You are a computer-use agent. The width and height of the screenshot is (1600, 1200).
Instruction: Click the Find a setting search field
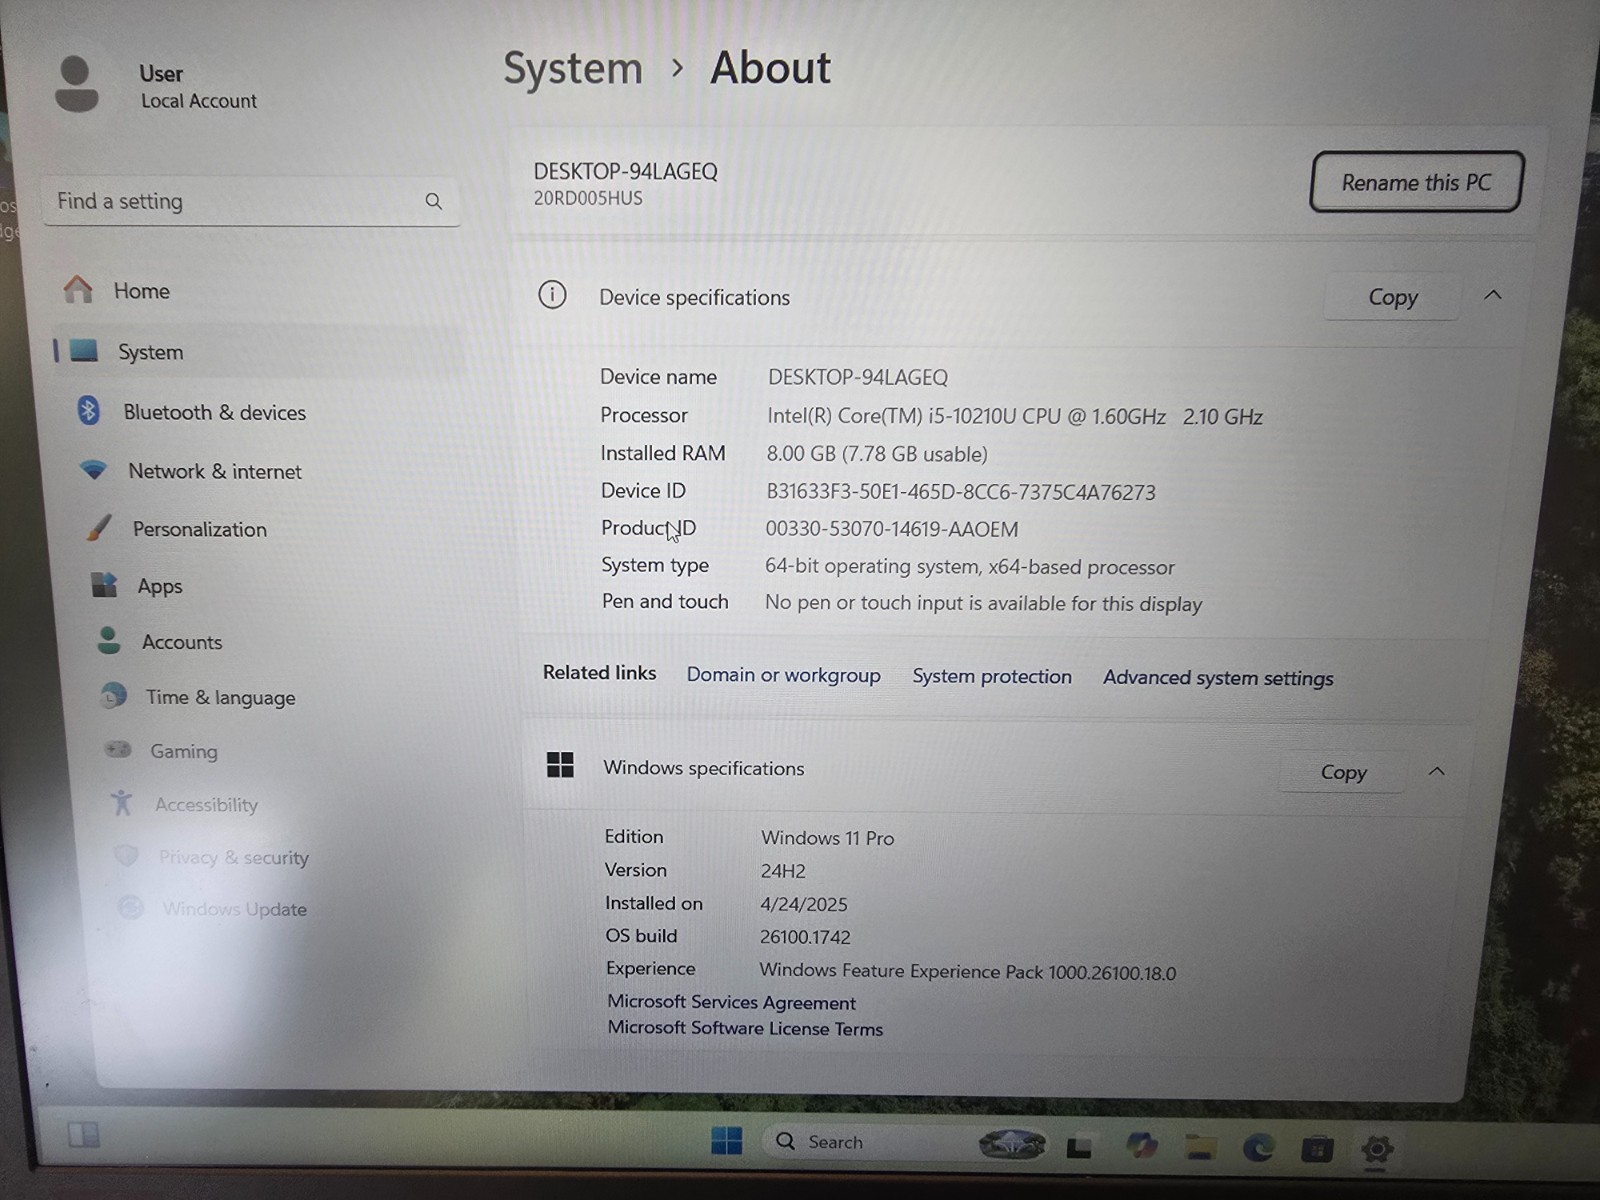point(250,201)
